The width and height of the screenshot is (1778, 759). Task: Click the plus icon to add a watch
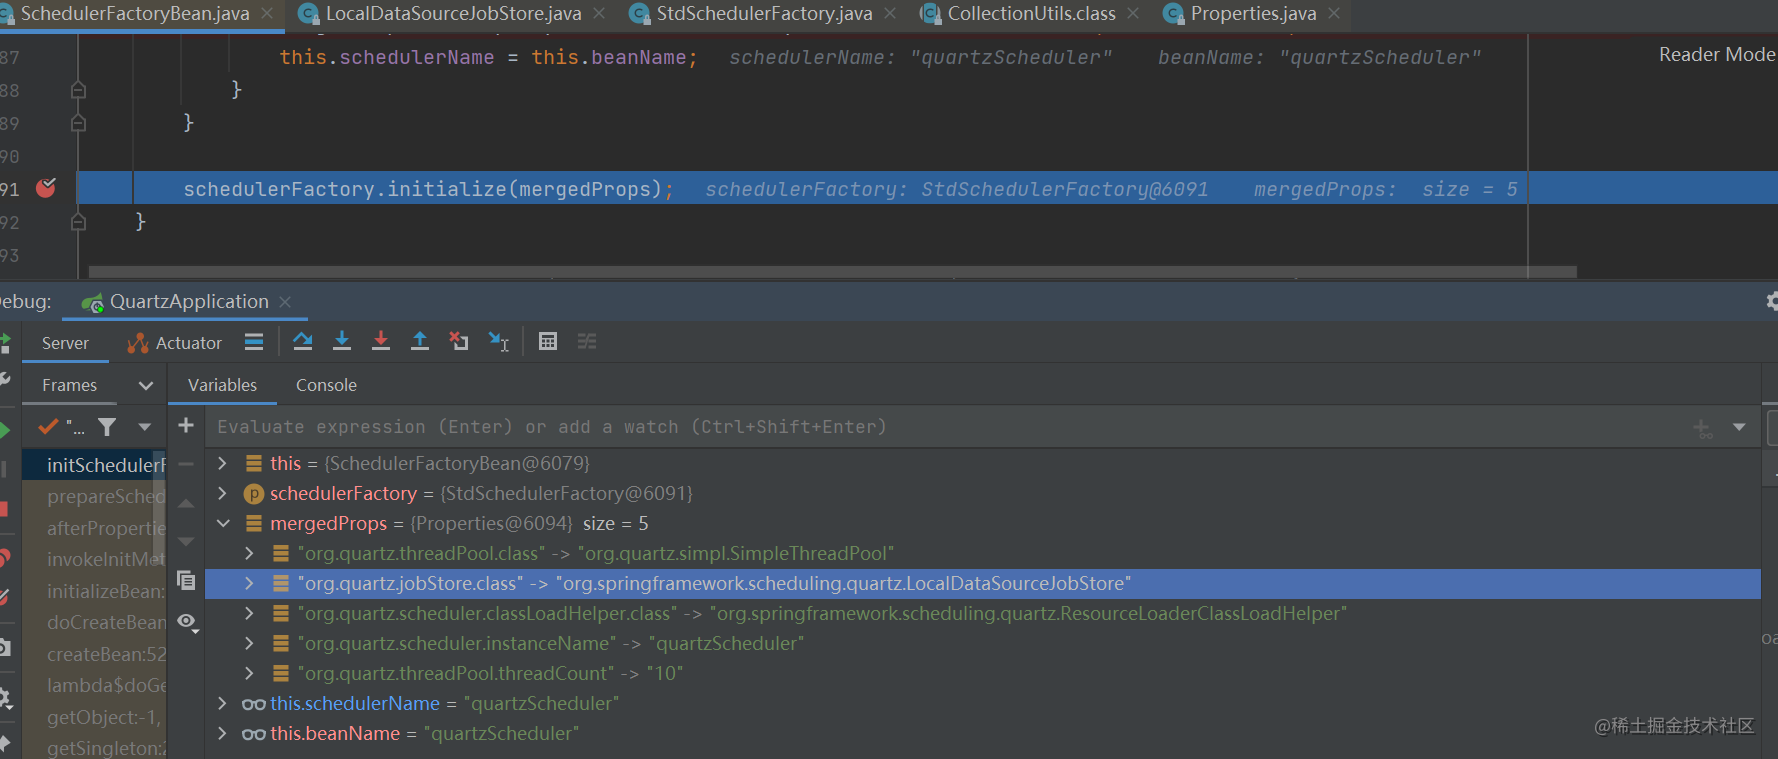pyautogui.click(x=186, y=426)
